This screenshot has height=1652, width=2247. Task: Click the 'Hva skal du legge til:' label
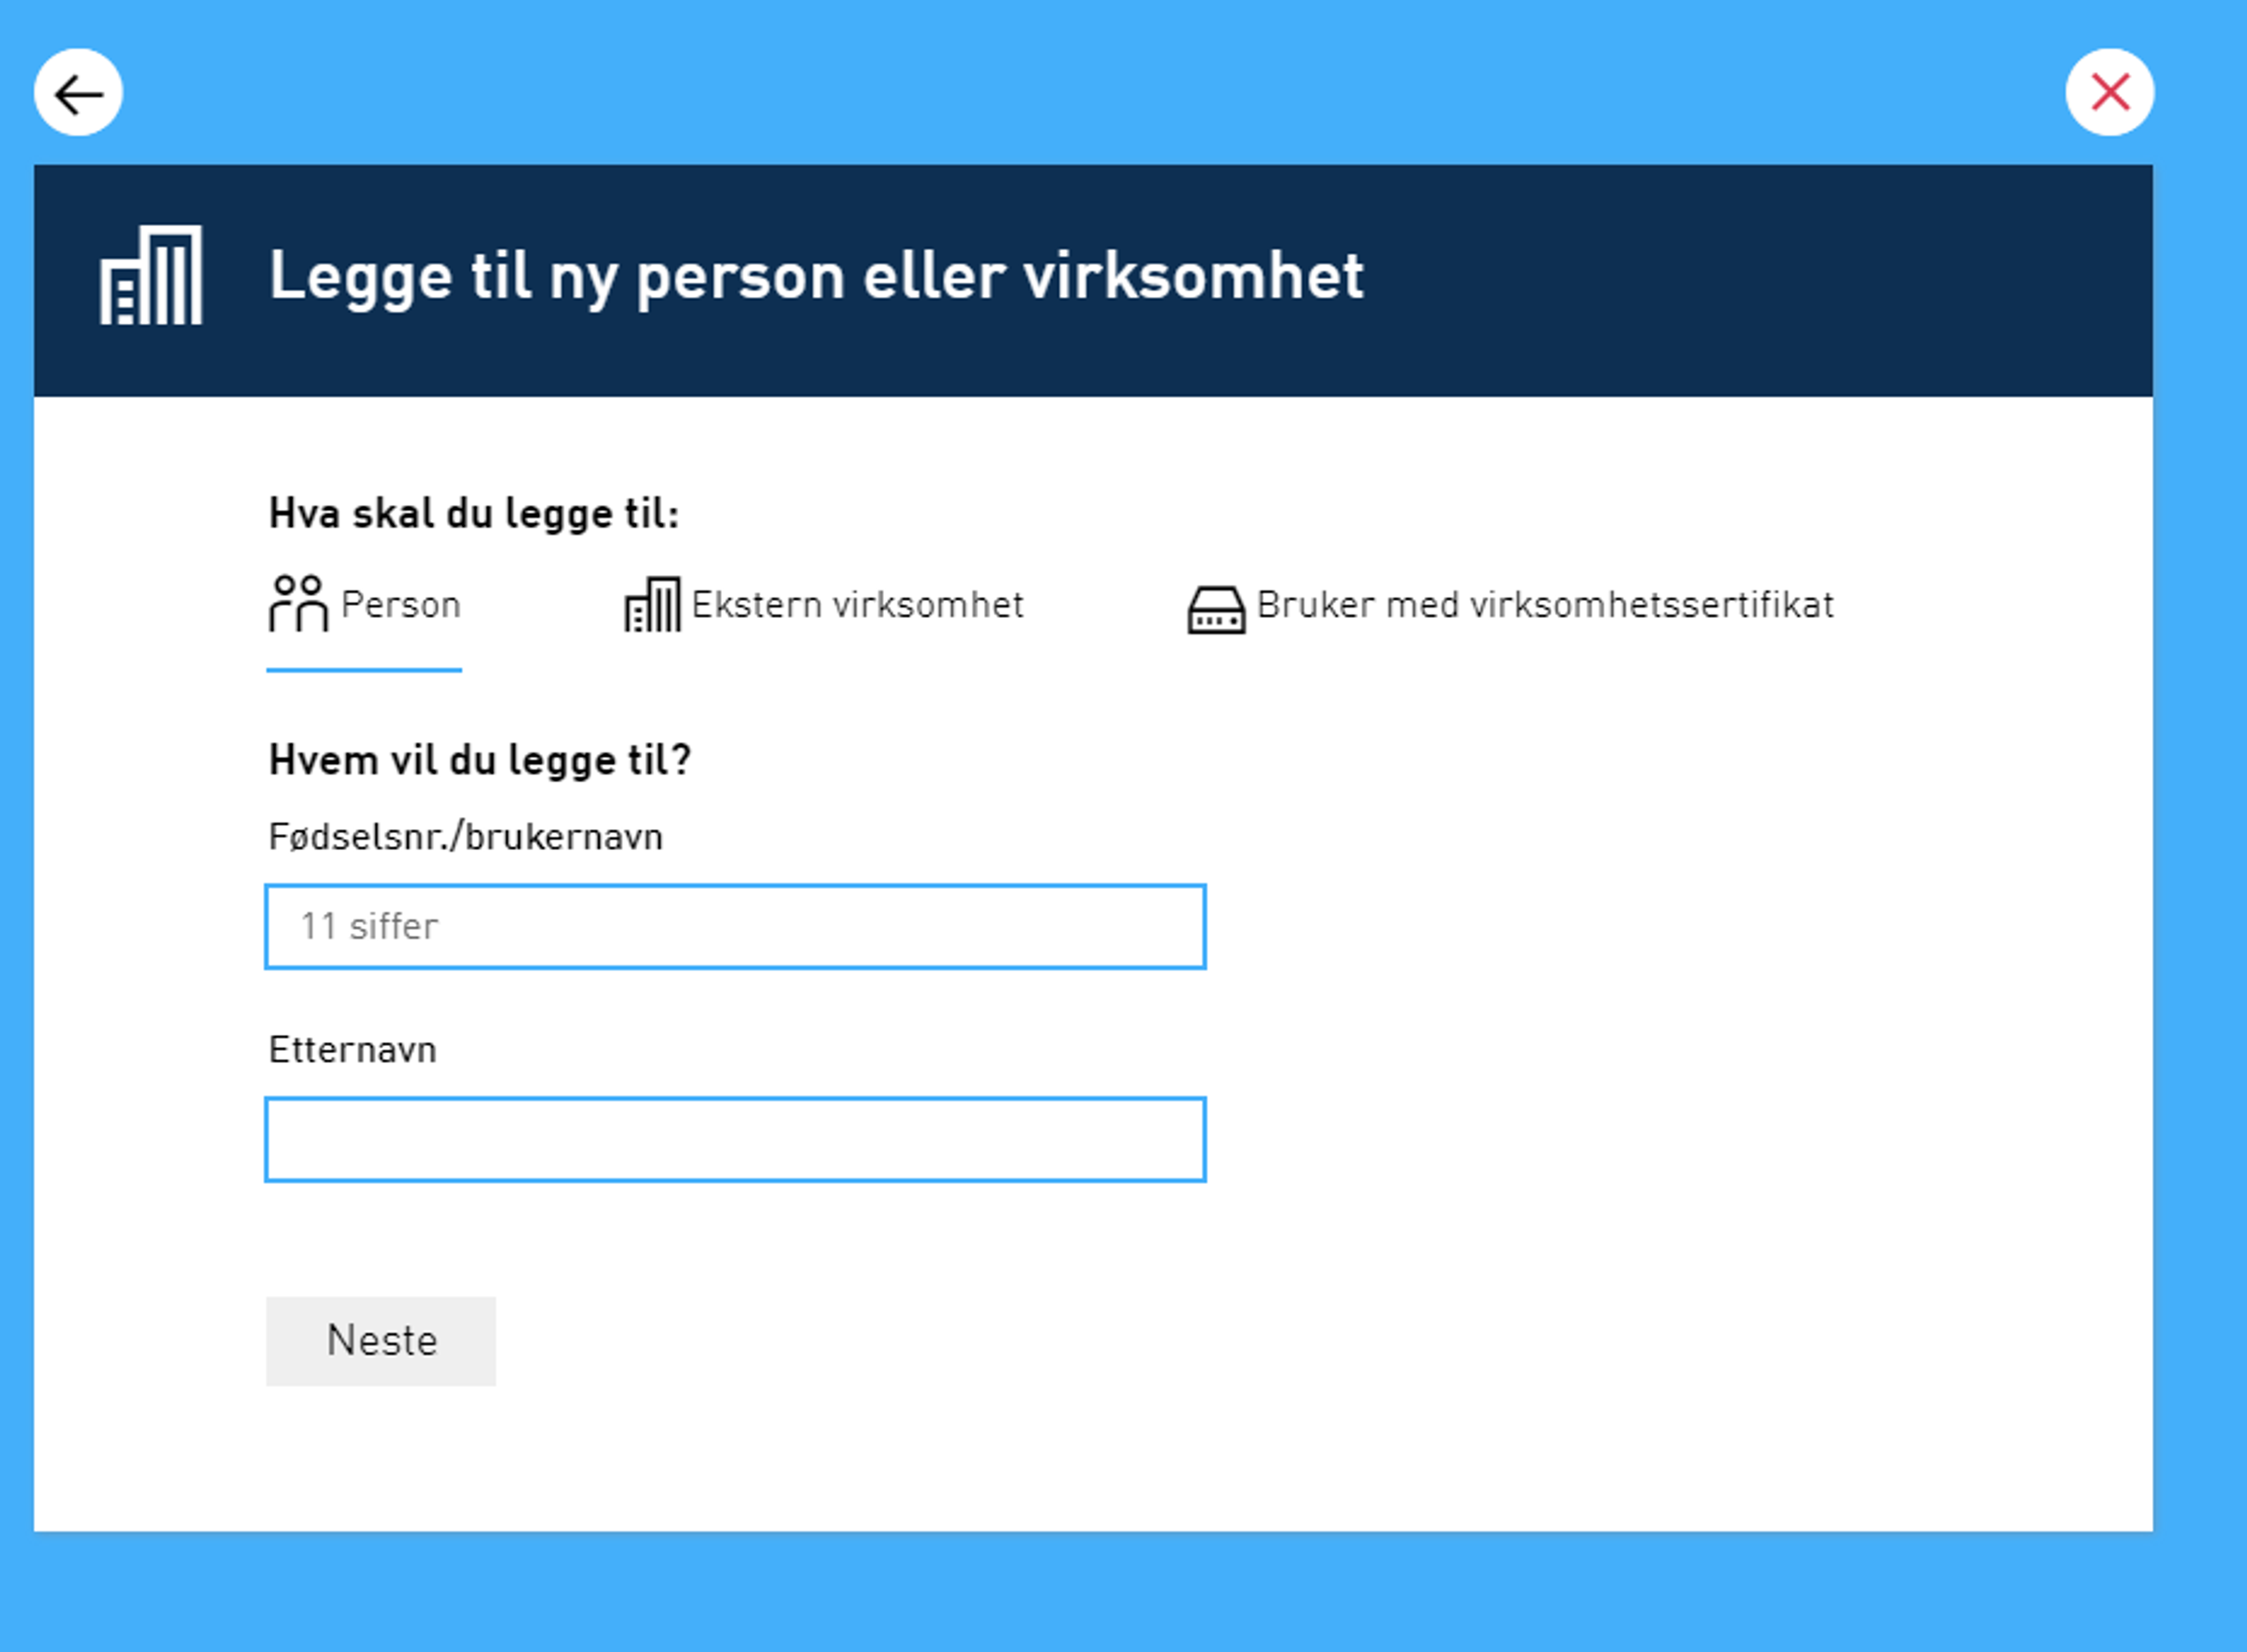(474, 514)
